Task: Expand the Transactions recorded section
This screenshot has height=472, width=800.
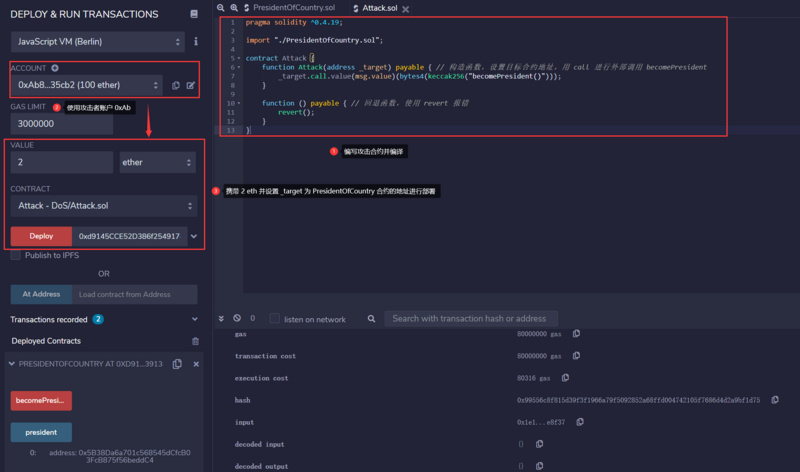Action: pyautogui.click(x=194, y=319)
